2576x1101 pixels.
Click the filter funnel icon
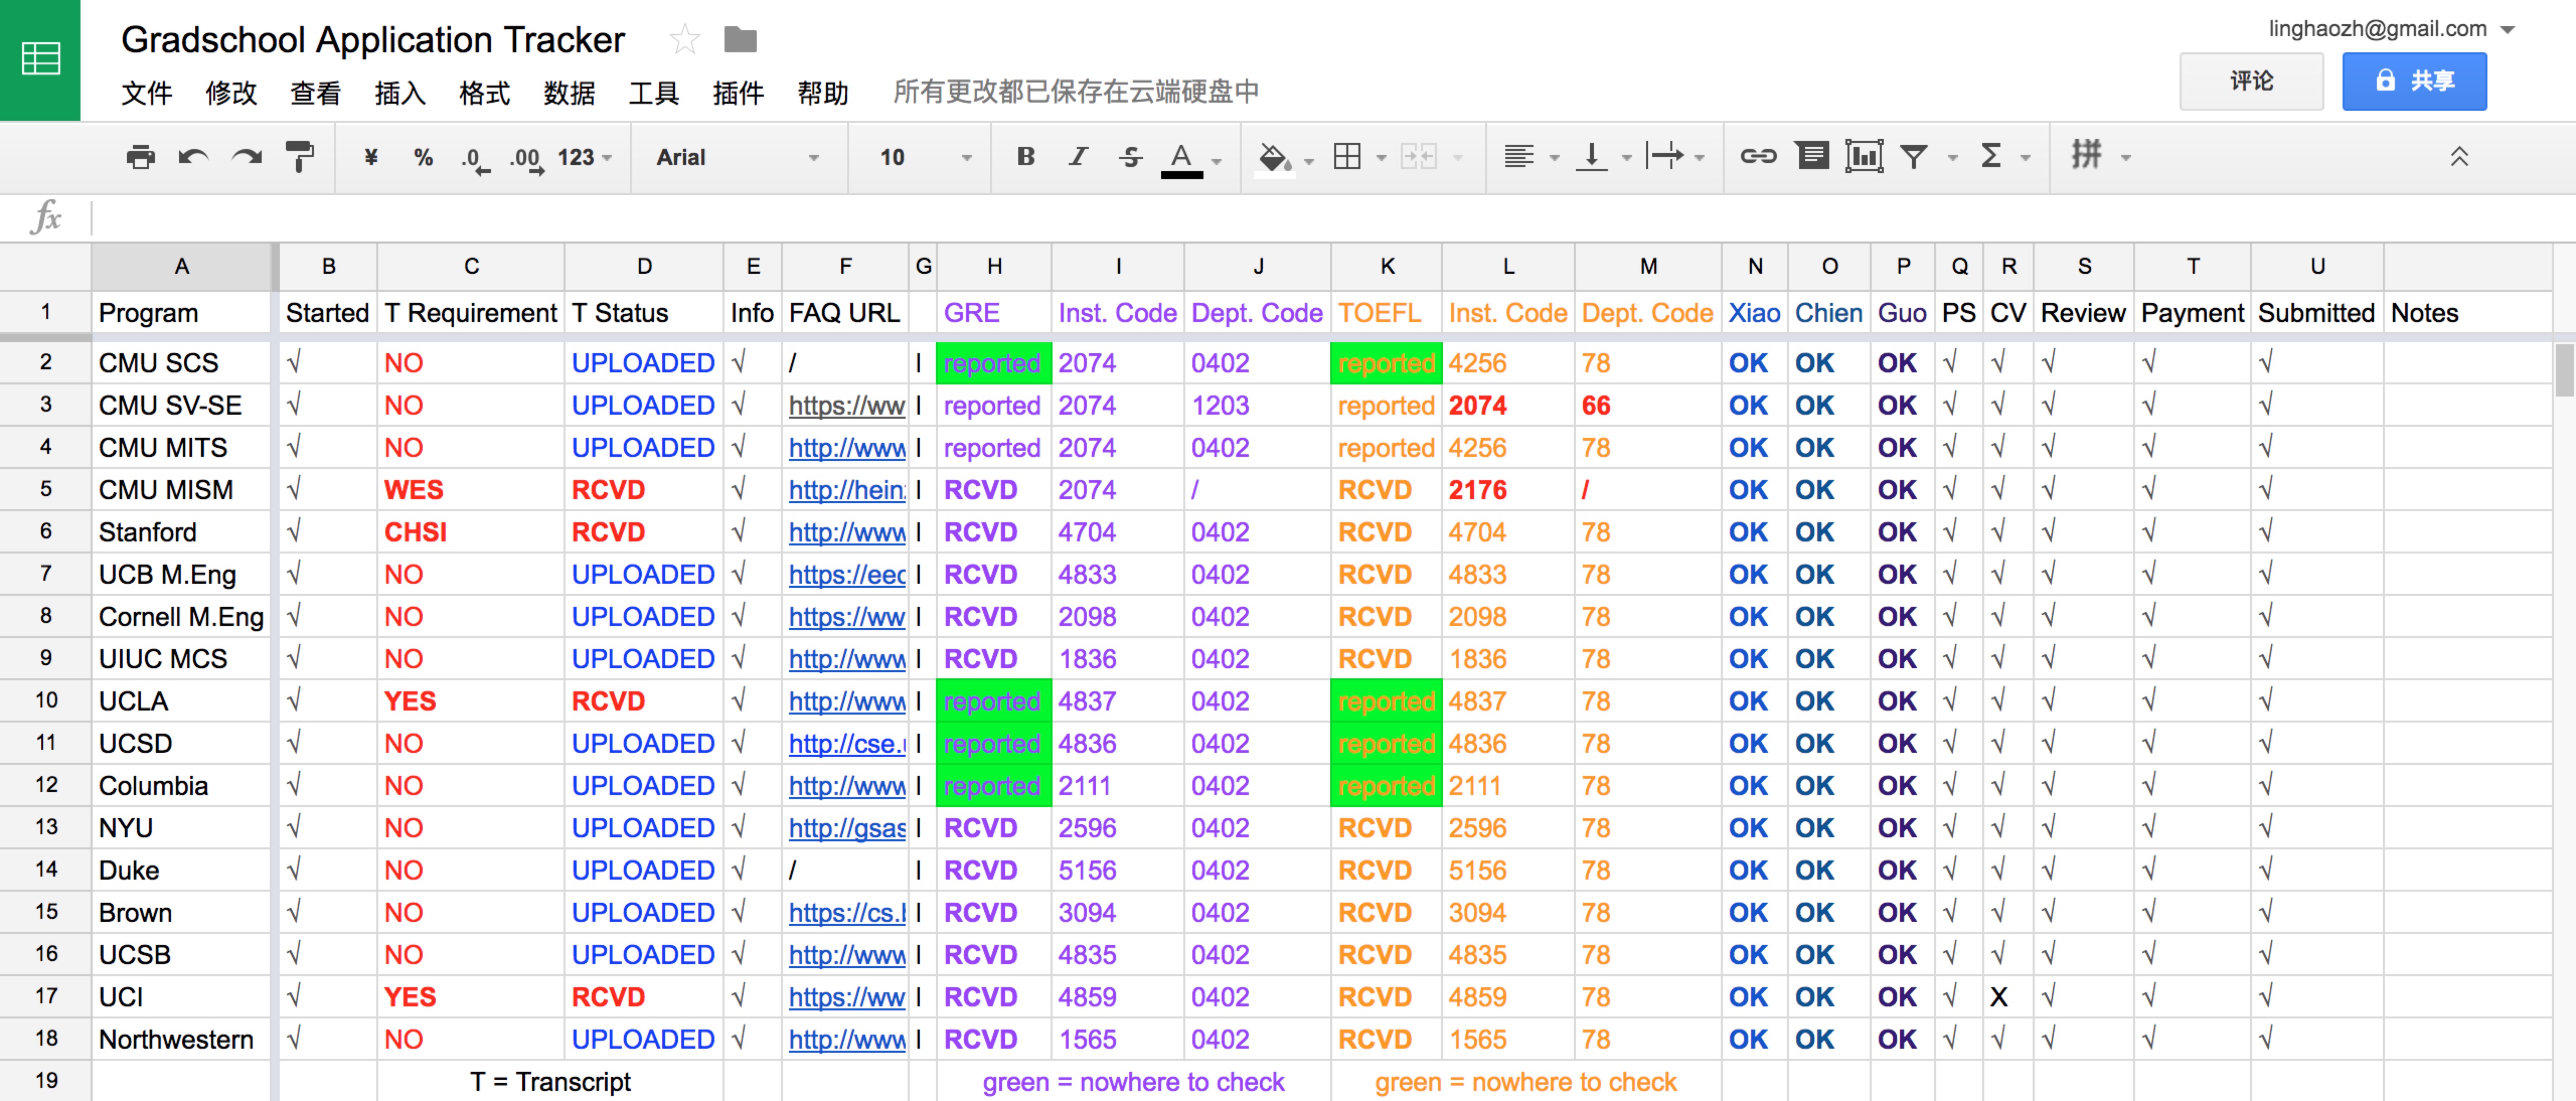point(1914,156)
